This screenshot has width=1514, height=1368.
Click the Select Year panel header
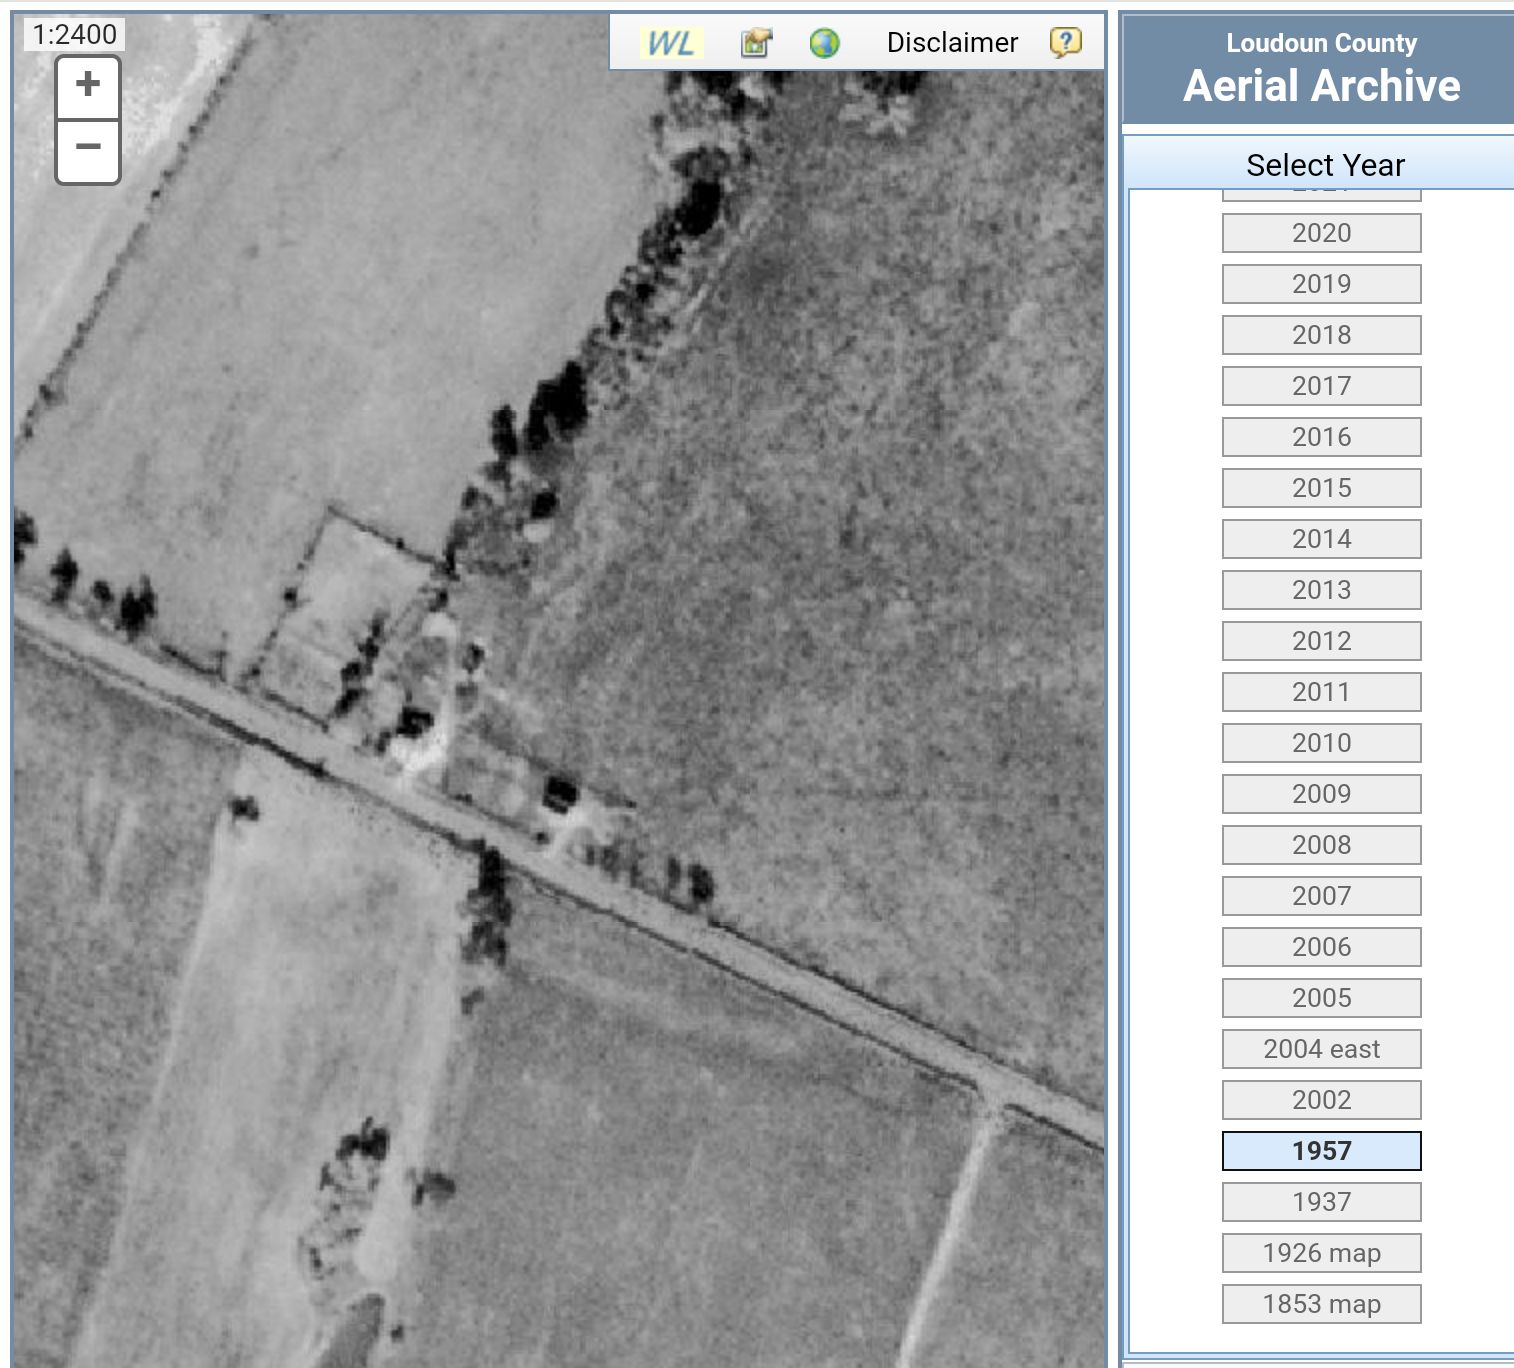(1324, 165)
